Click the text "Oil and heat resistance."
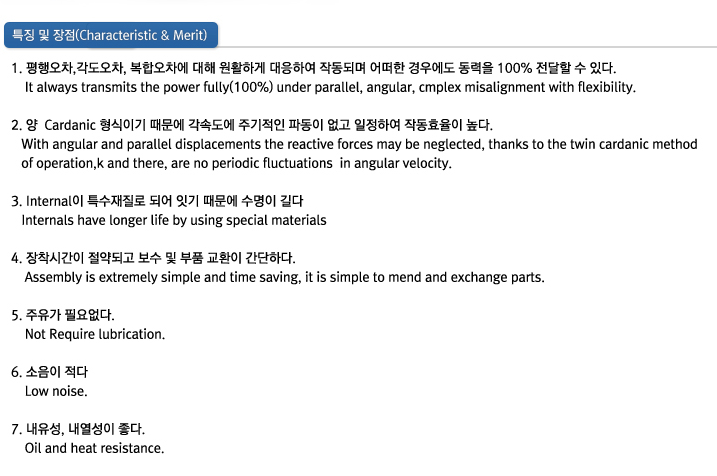Screen dimensions: 717x476 click(x=95, y=448)
